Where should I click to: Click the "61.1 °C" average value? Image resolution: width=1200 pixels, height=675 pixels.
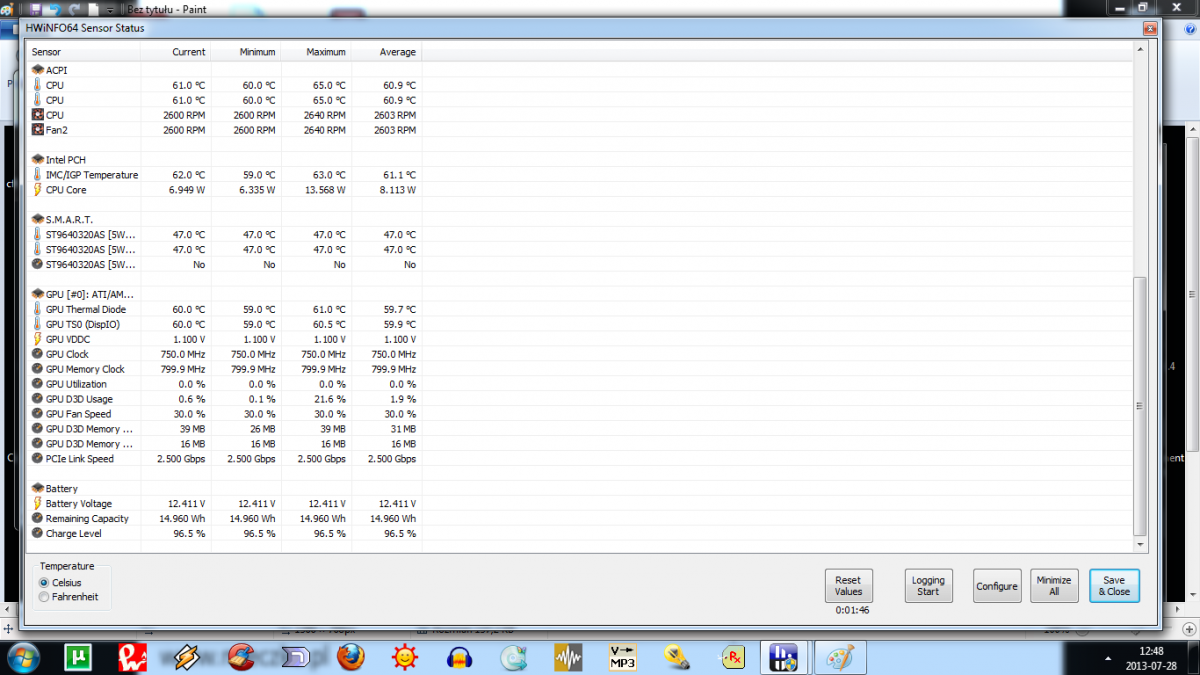[398, 175]
